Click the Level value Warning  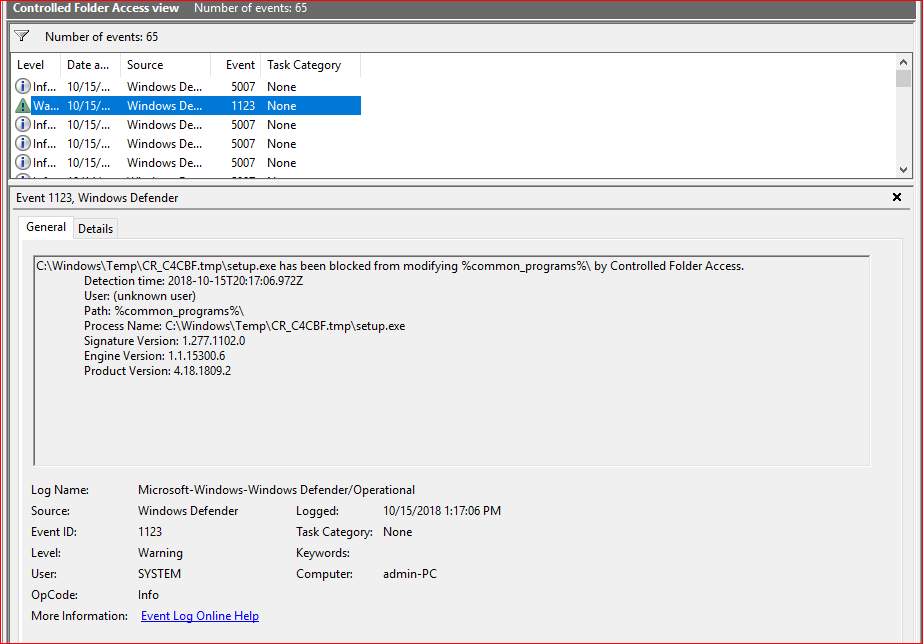161,553
